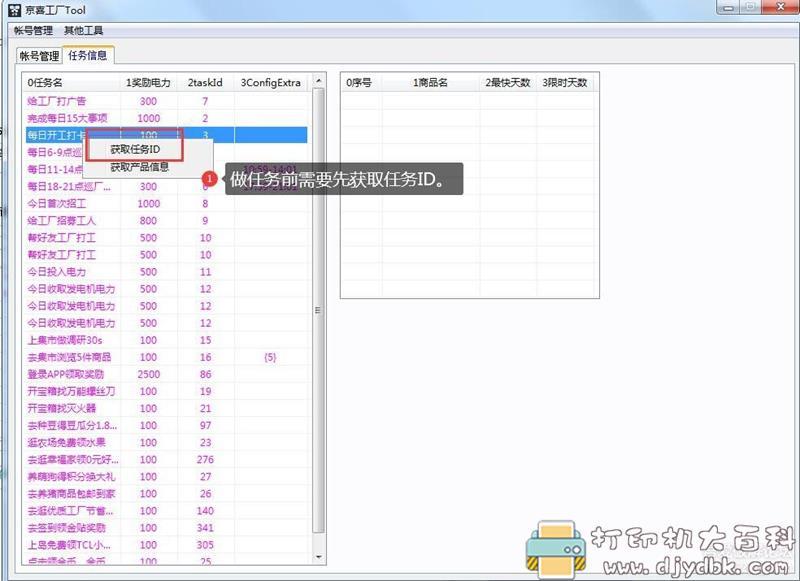Viewport: 800px width, 581px height.
Task: Click the taskId cell showing 276
Action: click(205, 460)
